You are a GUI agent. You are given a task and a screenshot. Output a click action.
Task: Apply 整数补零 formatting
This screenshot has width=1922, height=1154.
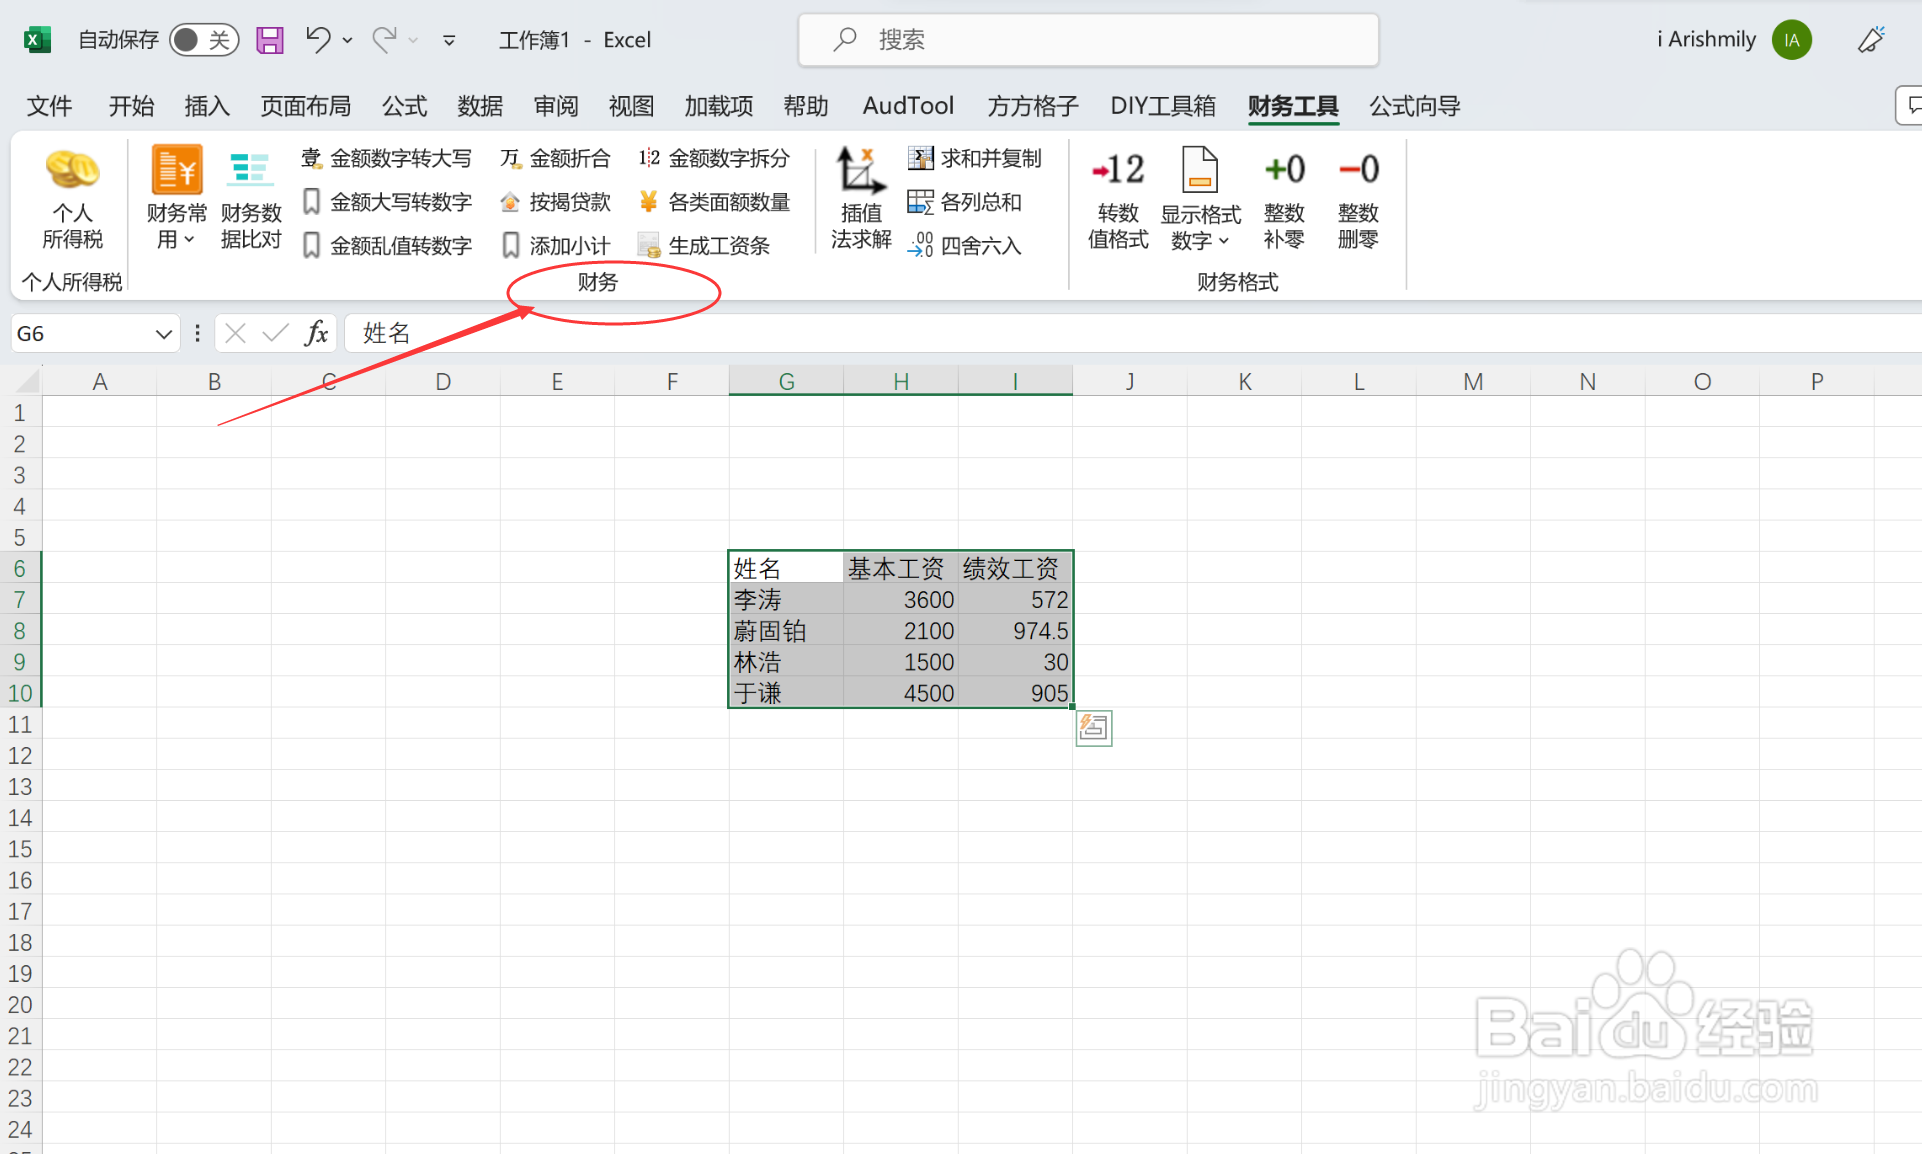coord(1284,198)
